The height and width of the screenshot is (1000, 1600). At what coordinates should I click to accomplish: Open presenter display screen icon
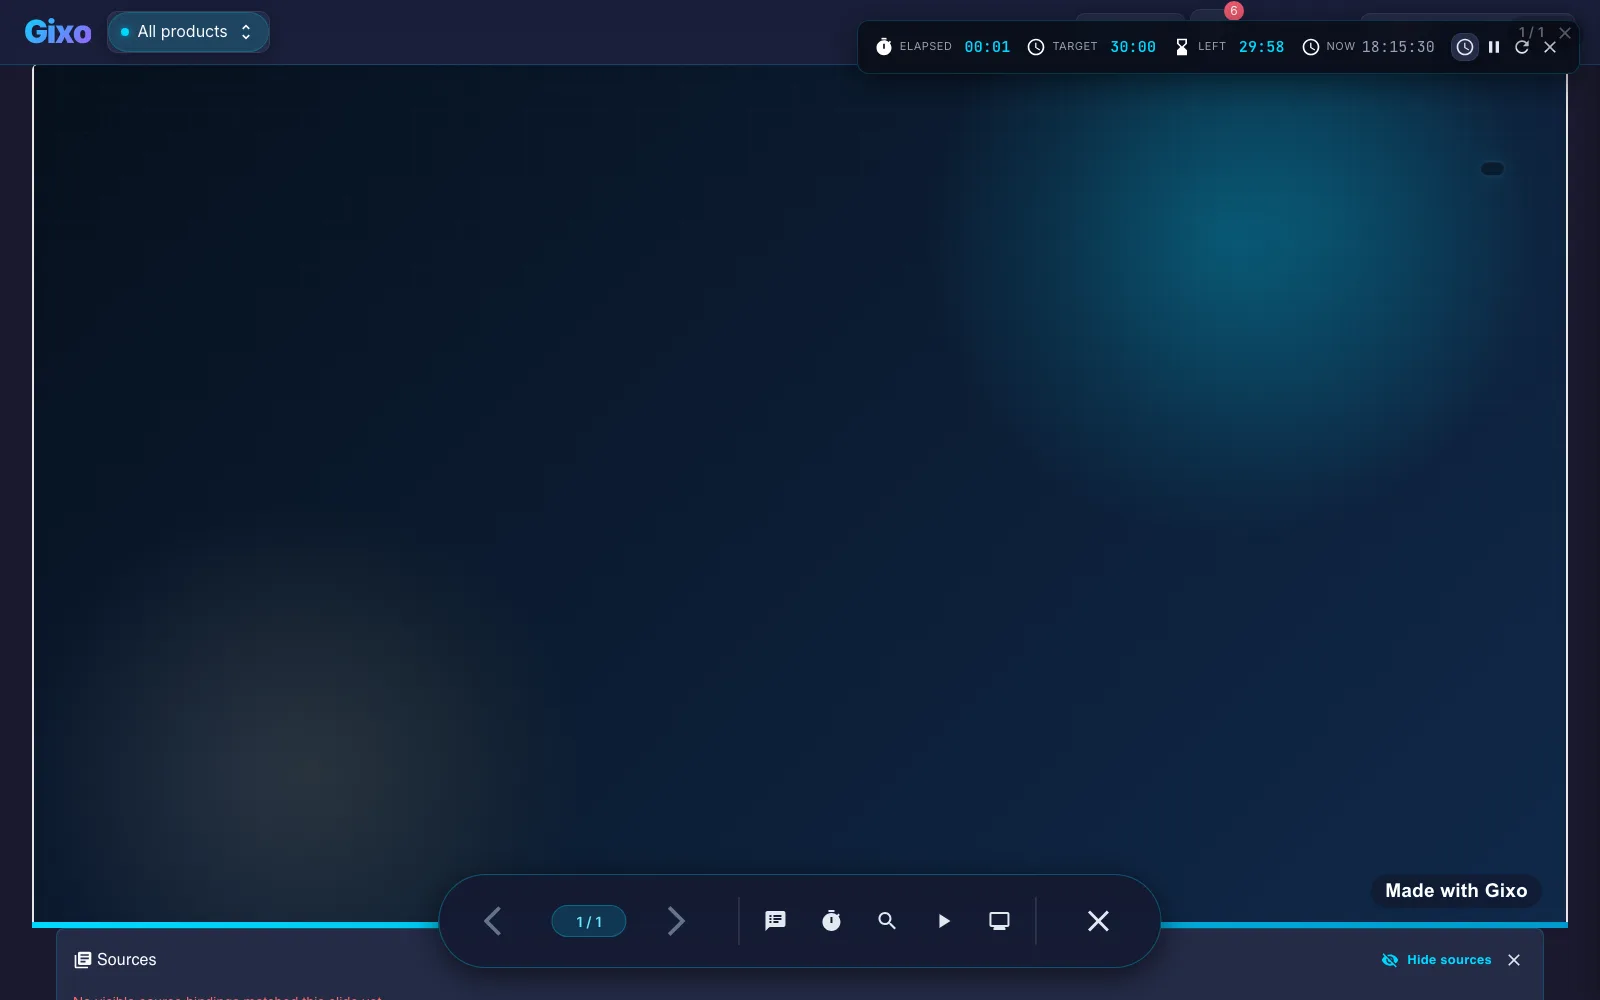(x=999, y=921)
